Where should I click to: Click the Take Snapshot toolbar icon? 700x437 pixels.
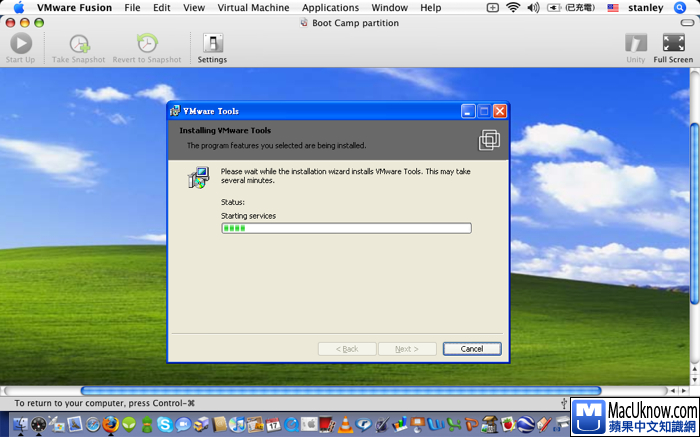click(79, 47)
